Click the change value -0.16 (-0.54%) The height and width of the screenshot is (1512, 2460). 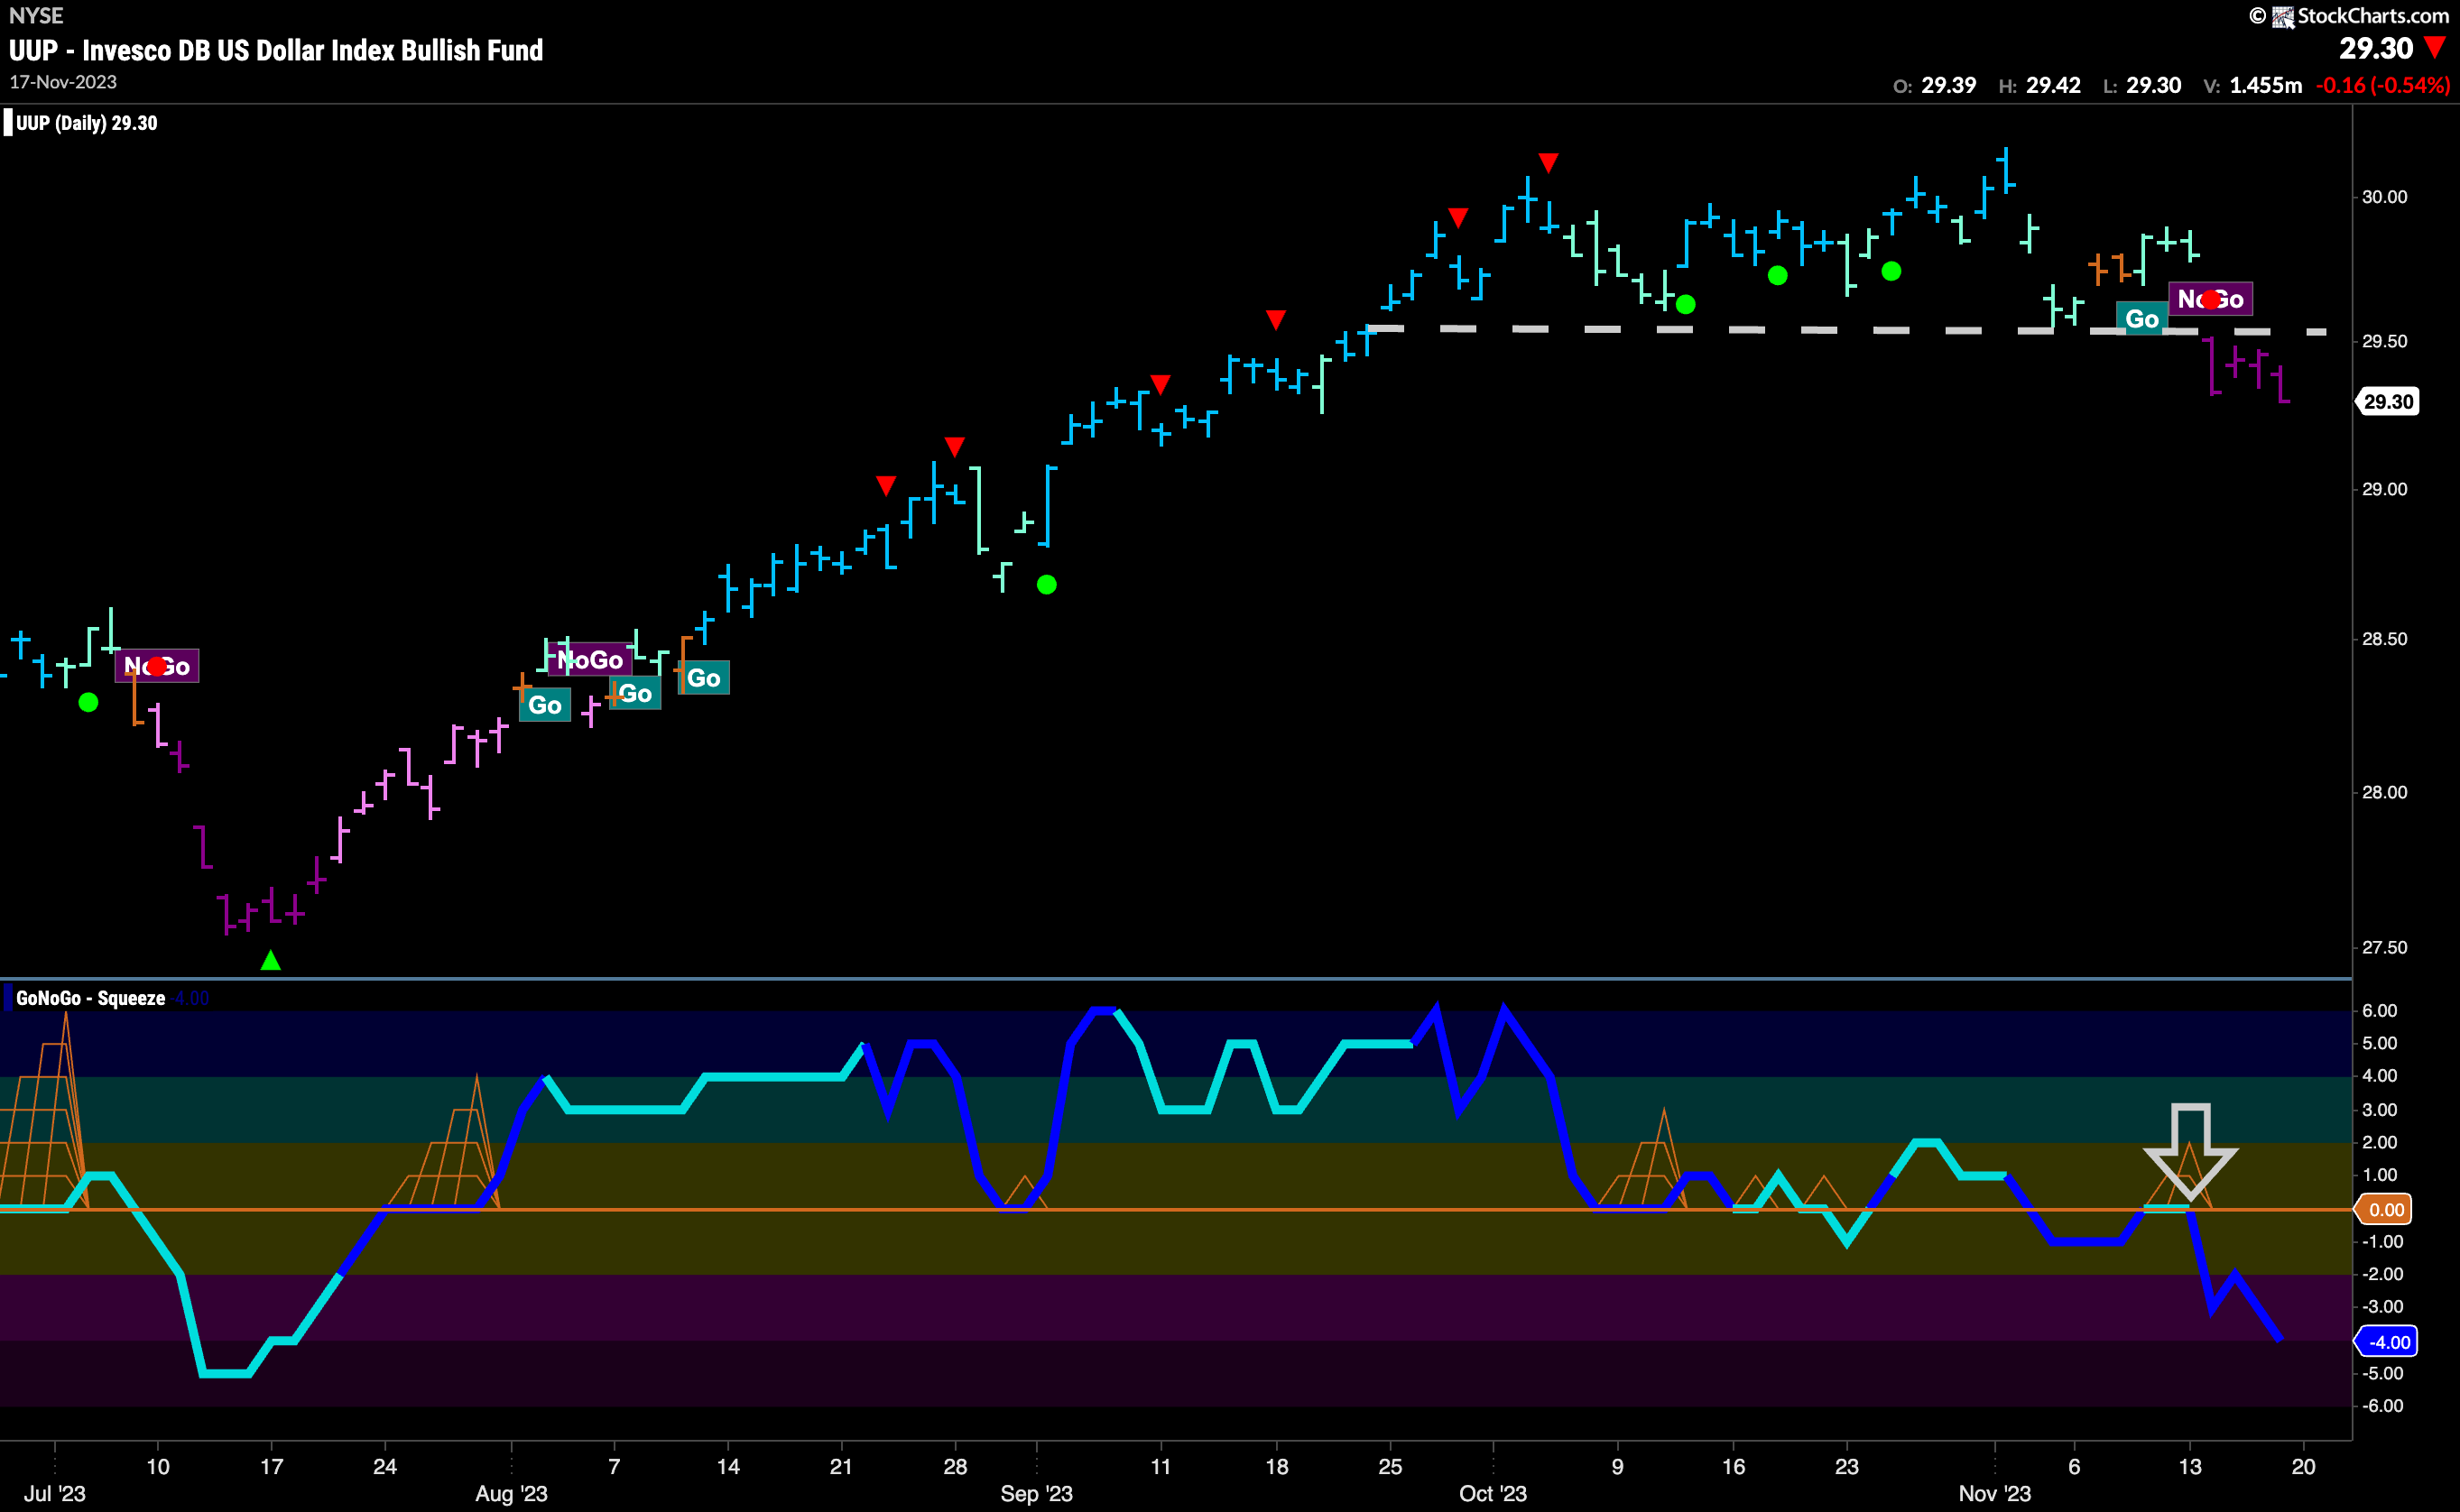click(2383, 85)
